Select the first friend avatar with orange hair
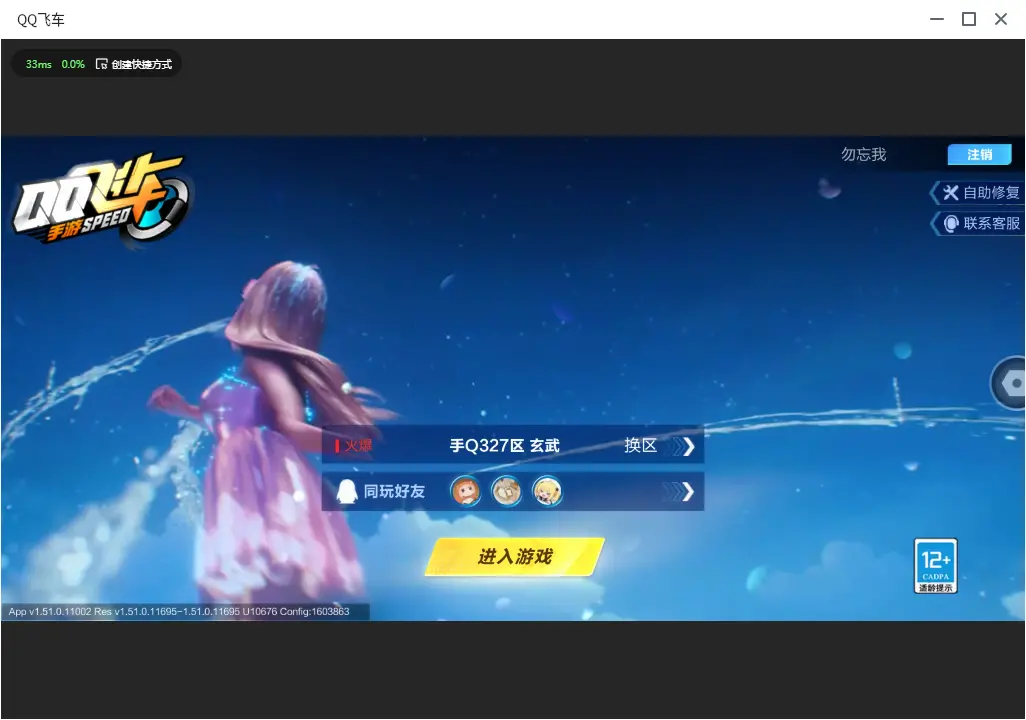This screenshot has height=720, width=1026. (x=466, y=492)
